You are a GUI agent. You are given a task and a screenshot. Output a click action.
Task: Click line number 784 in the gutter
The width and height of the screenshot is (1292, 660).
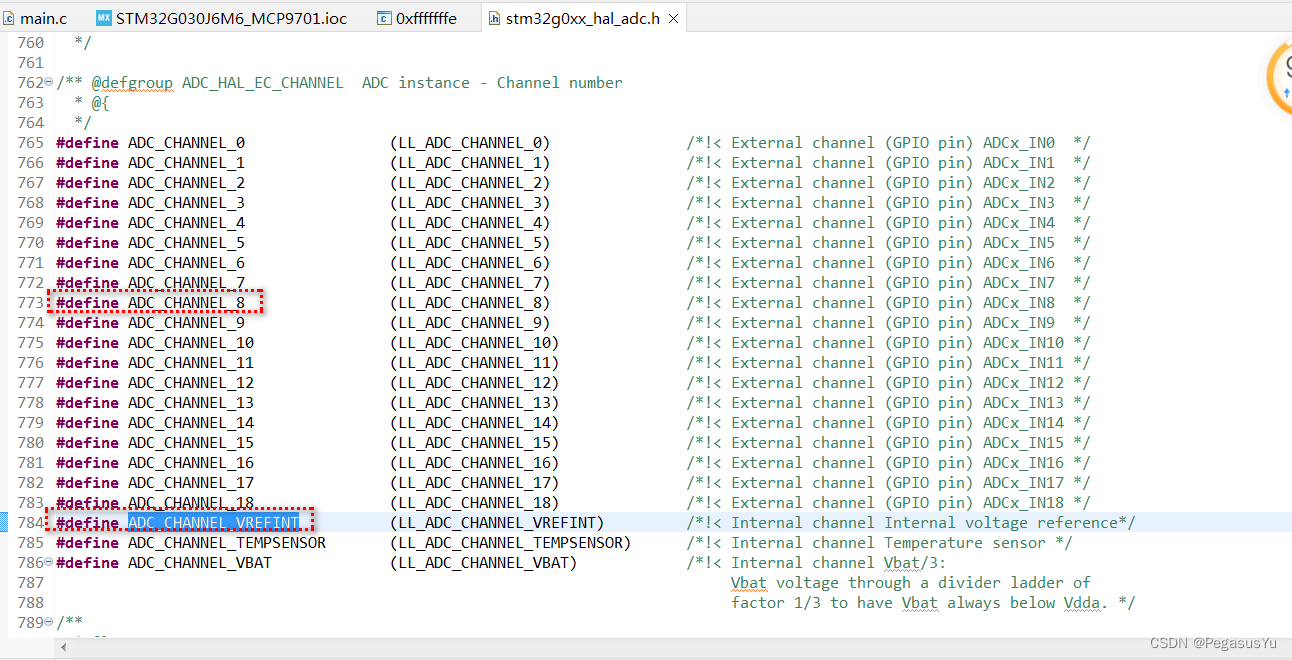click(x=31, y=522)
